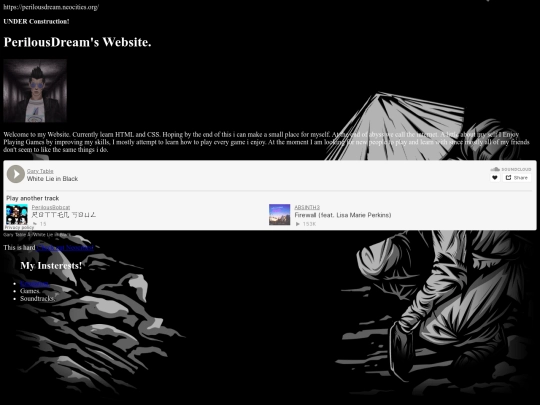
Task: Click the Share button in SoundCloud player
Action: [517, 178]
